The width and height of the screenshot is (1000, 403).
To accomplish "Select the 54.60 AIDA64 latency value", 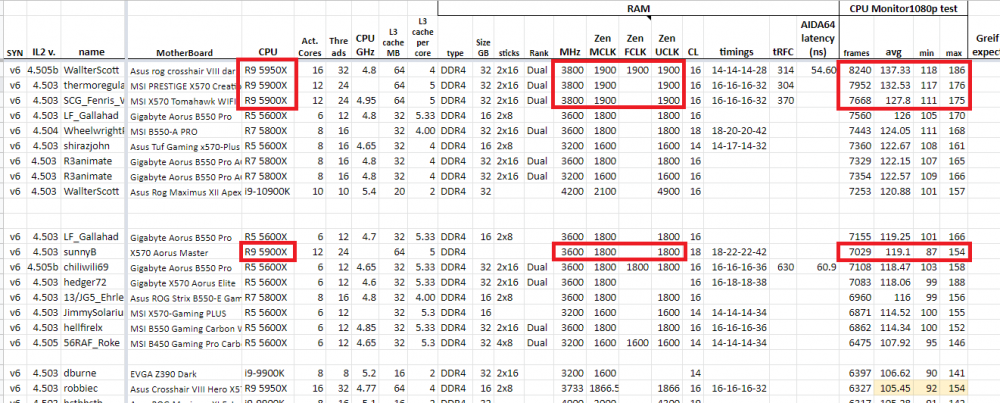I will coord(823,70).
